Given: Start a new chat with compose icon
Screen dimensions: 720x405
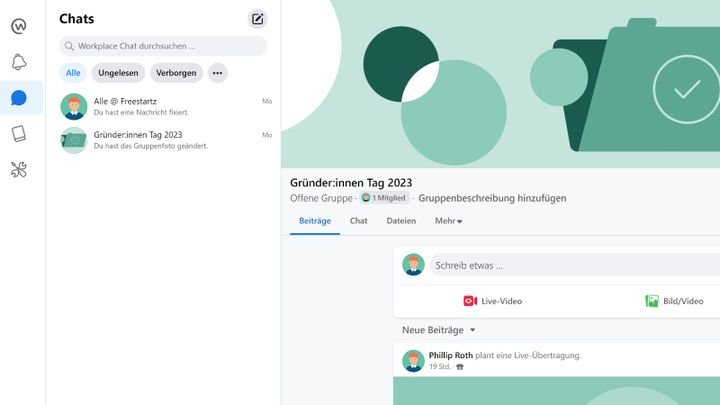Looking at the screenshot, I should (258, 19).
